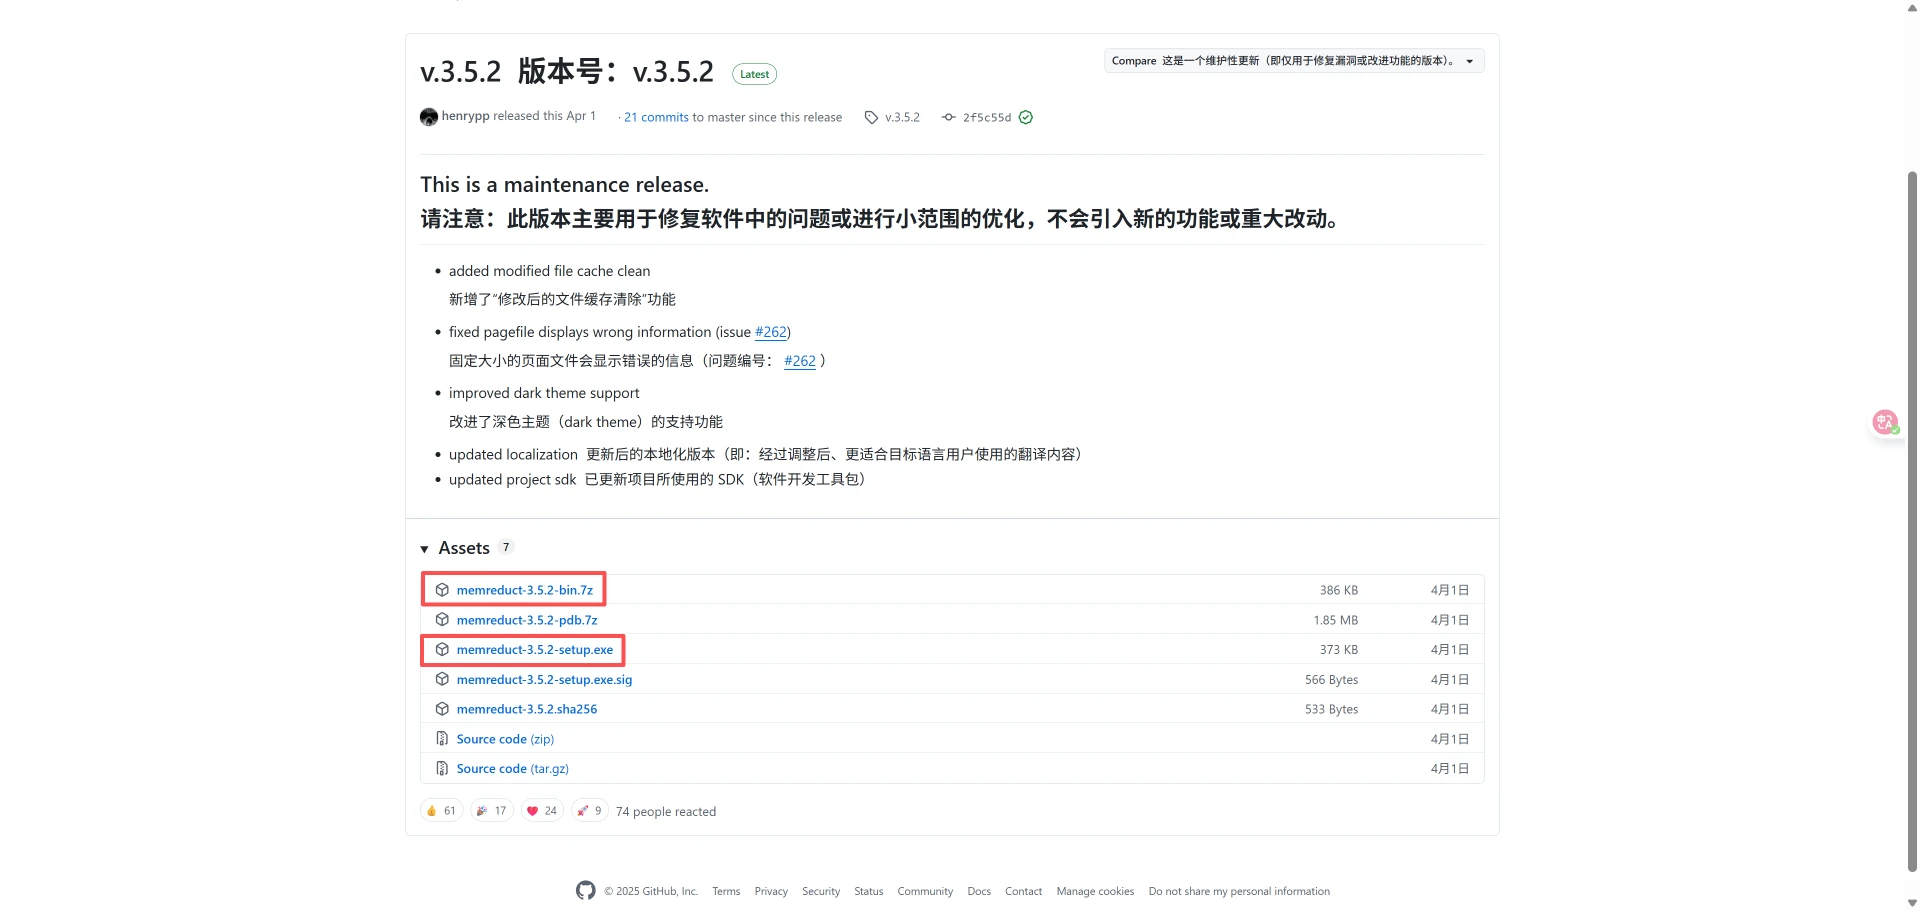Image resolution: width=1920 pixels, height=911 pixels.
Task: Open the Docs footer link
Action: point(979,891)
